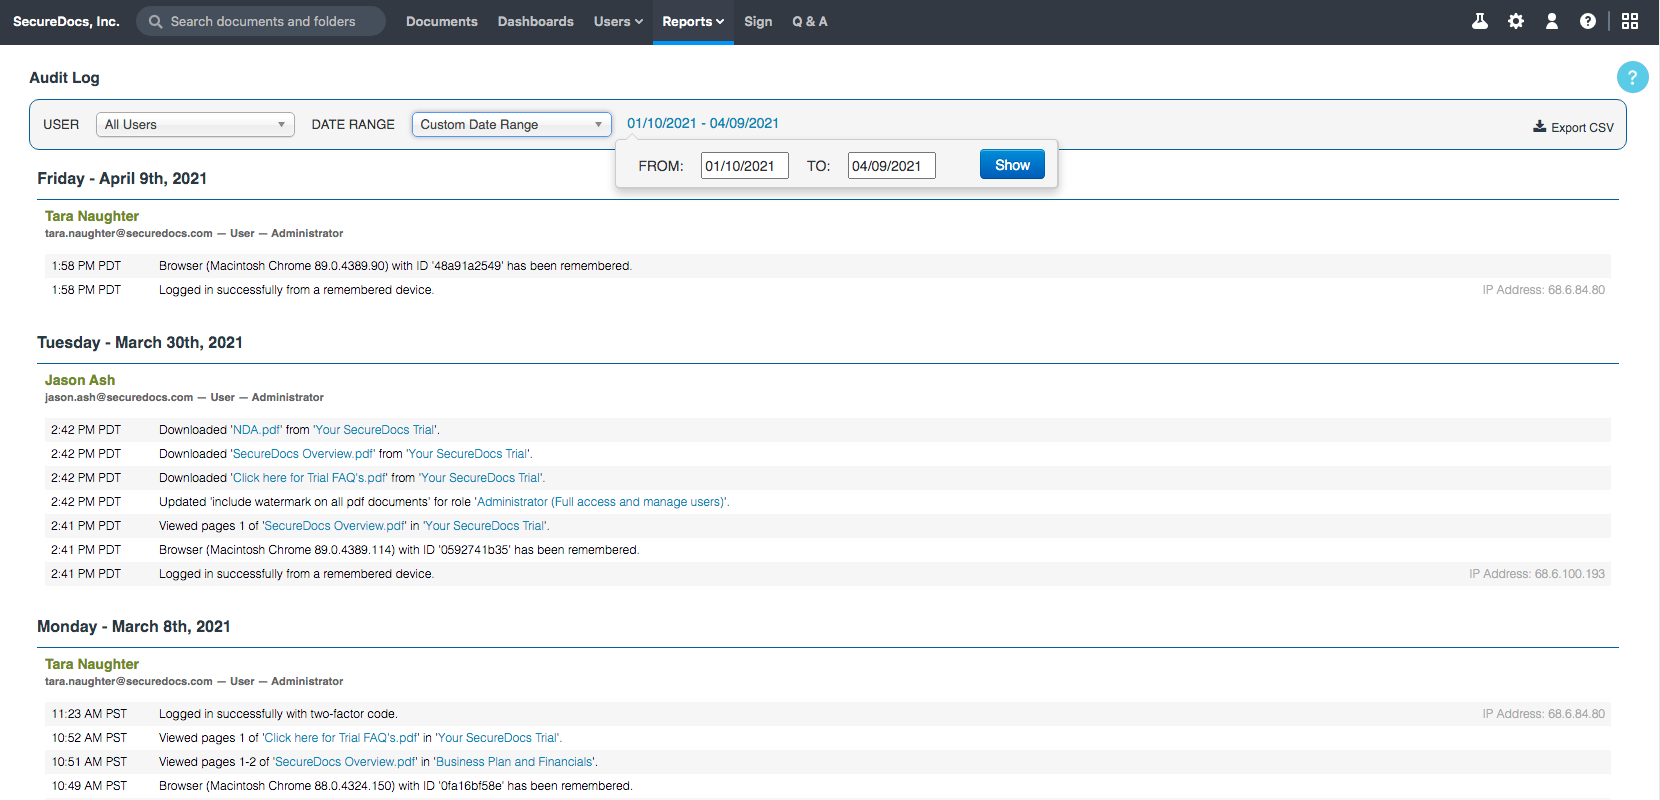Viewport: 1660px width, 800px height.
Task: Open the flask icon in top bar
Action: point(1480,21)
